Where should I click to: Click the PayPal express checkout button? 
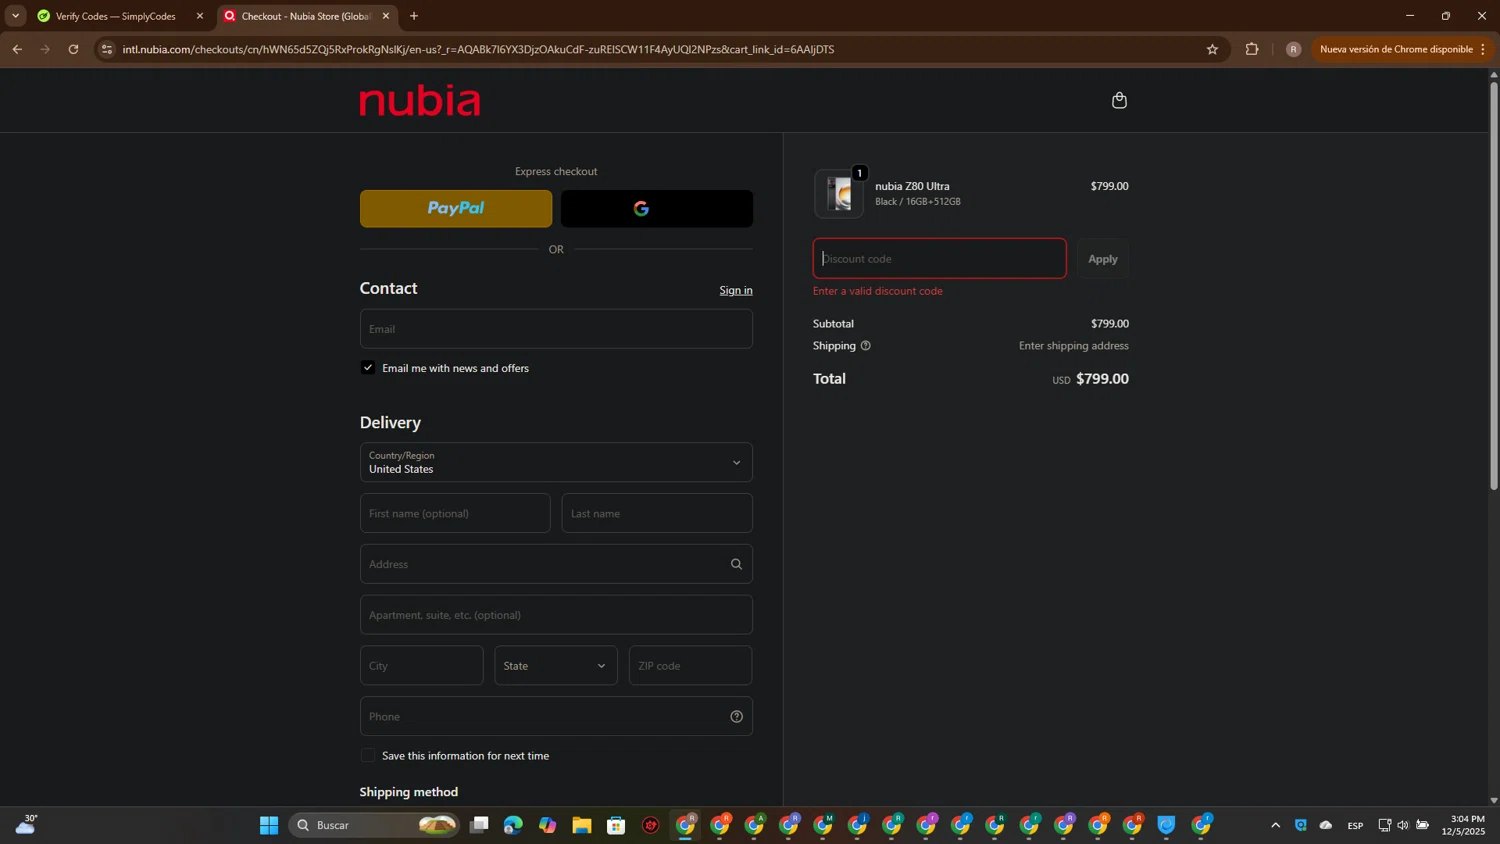456,209
